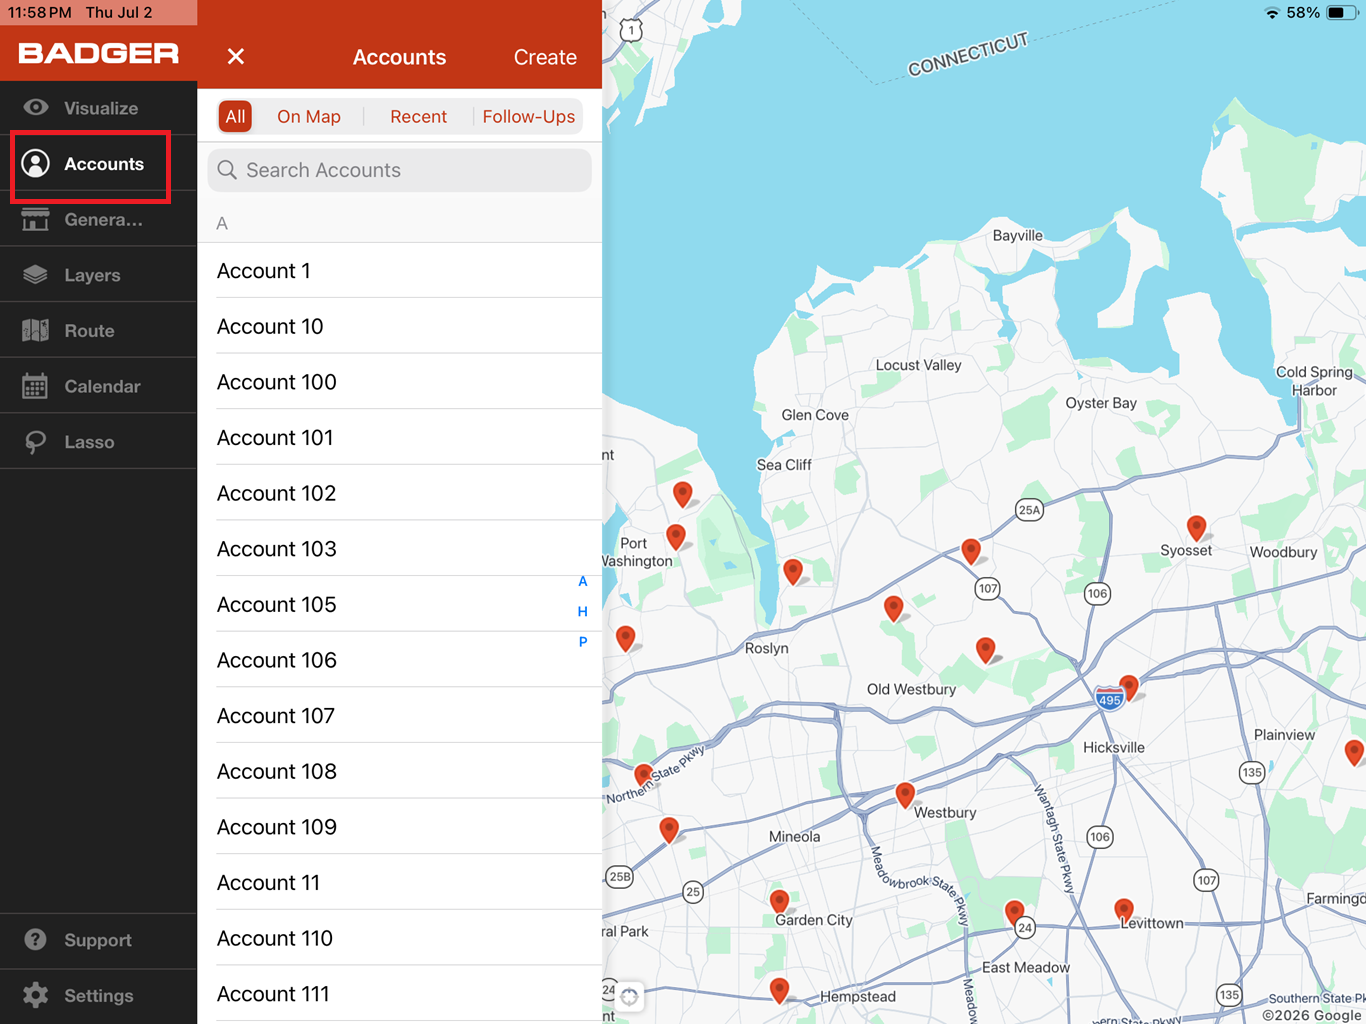Tap the Create button

[545, 57]
